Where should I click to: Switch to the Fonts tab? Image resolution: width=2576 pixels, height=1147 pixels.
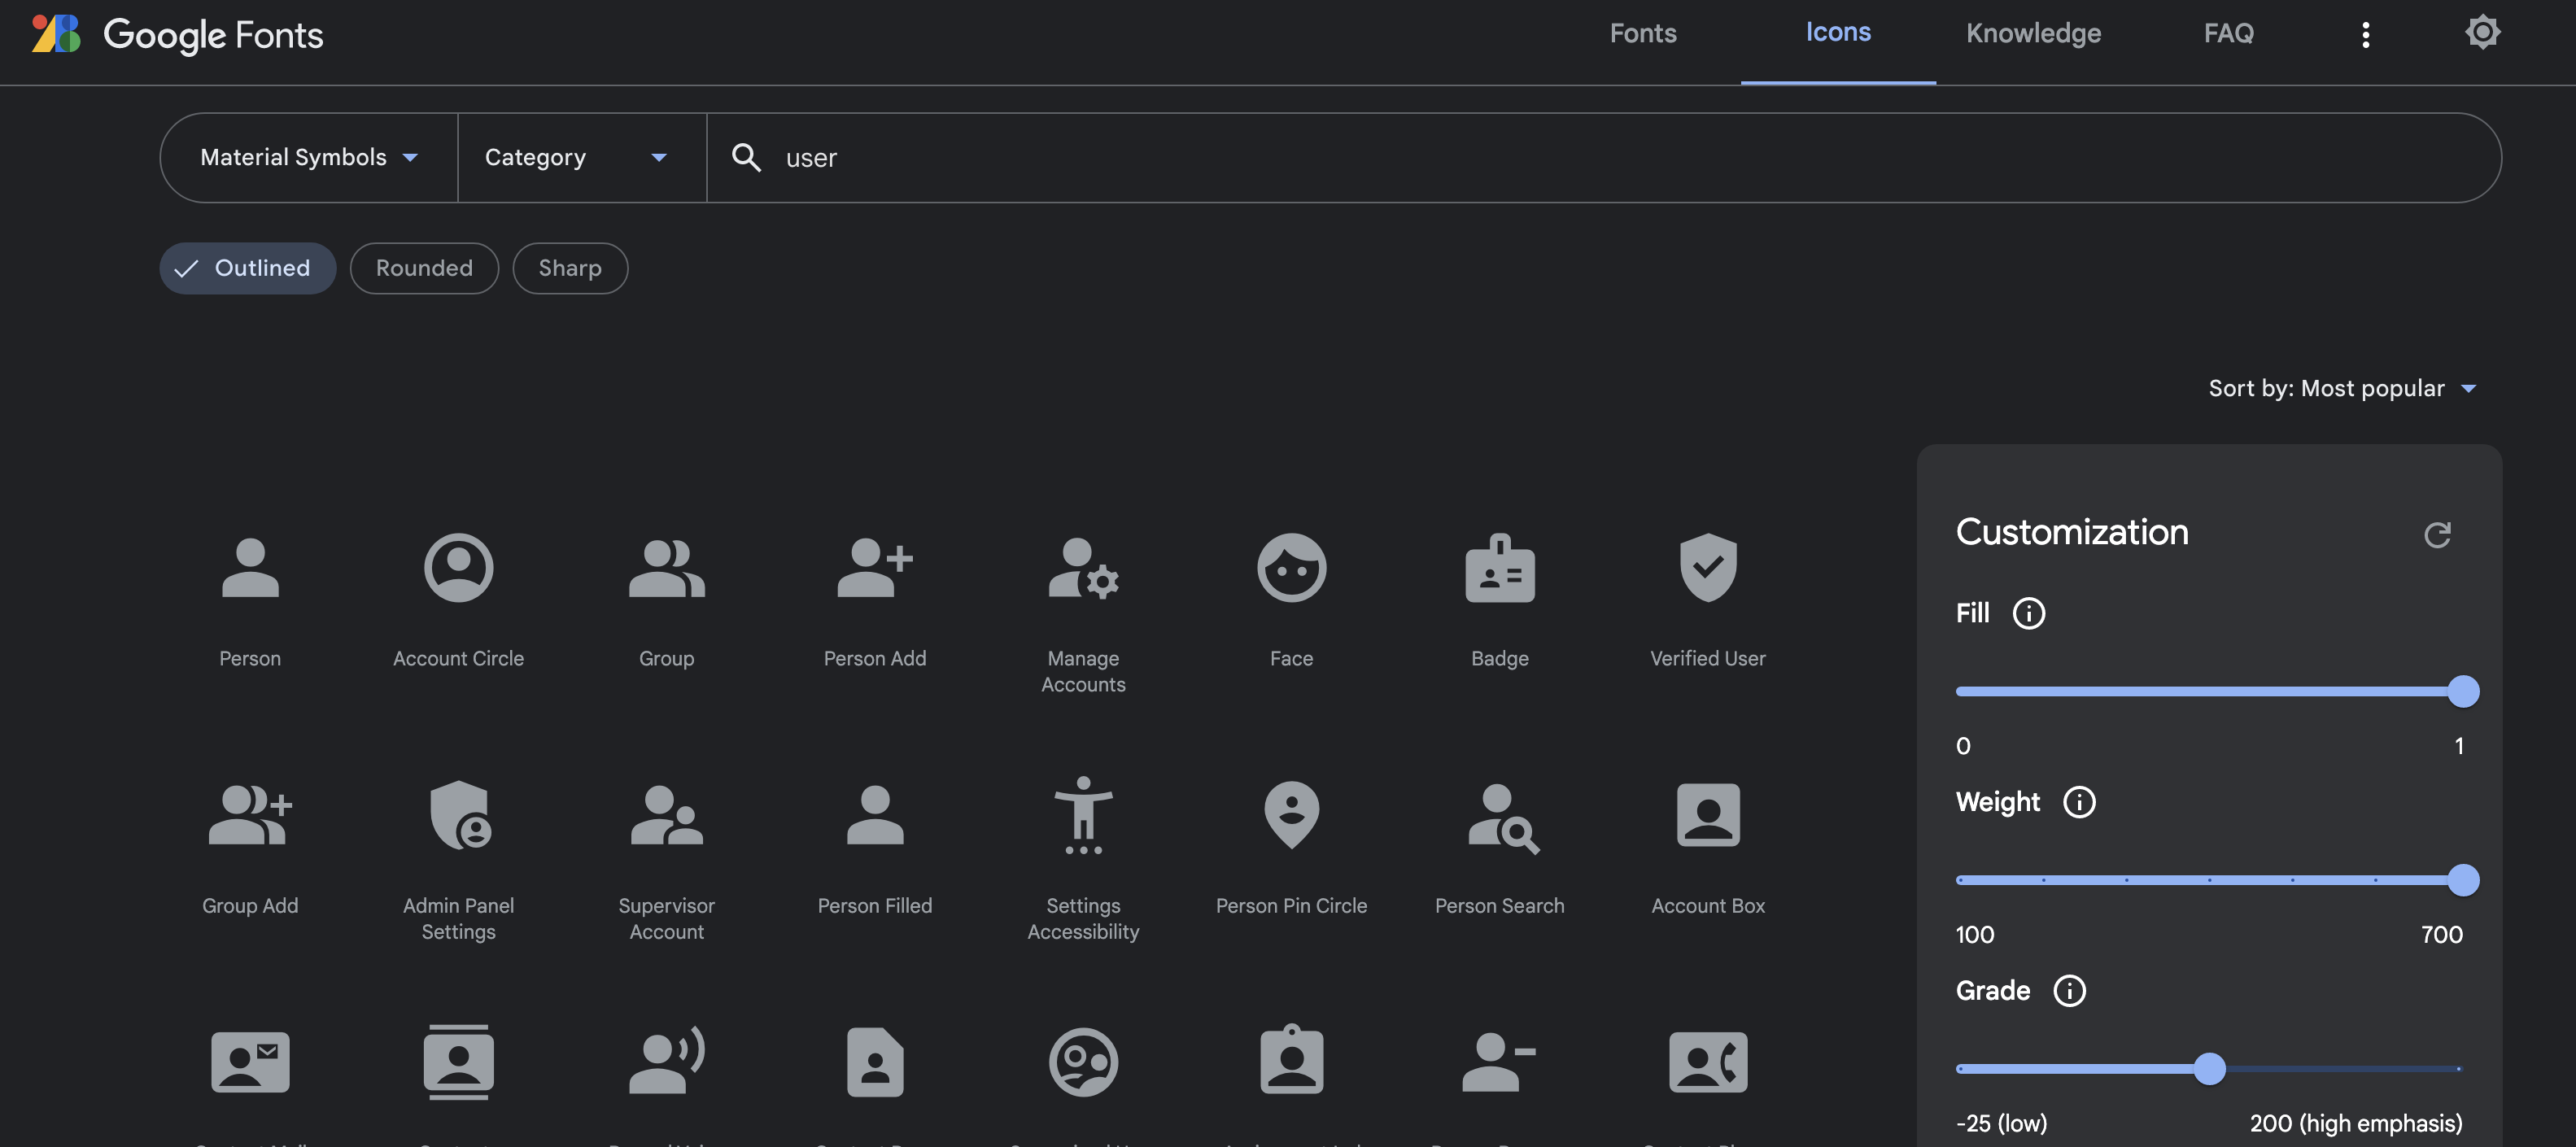[x=1642, y=34]
